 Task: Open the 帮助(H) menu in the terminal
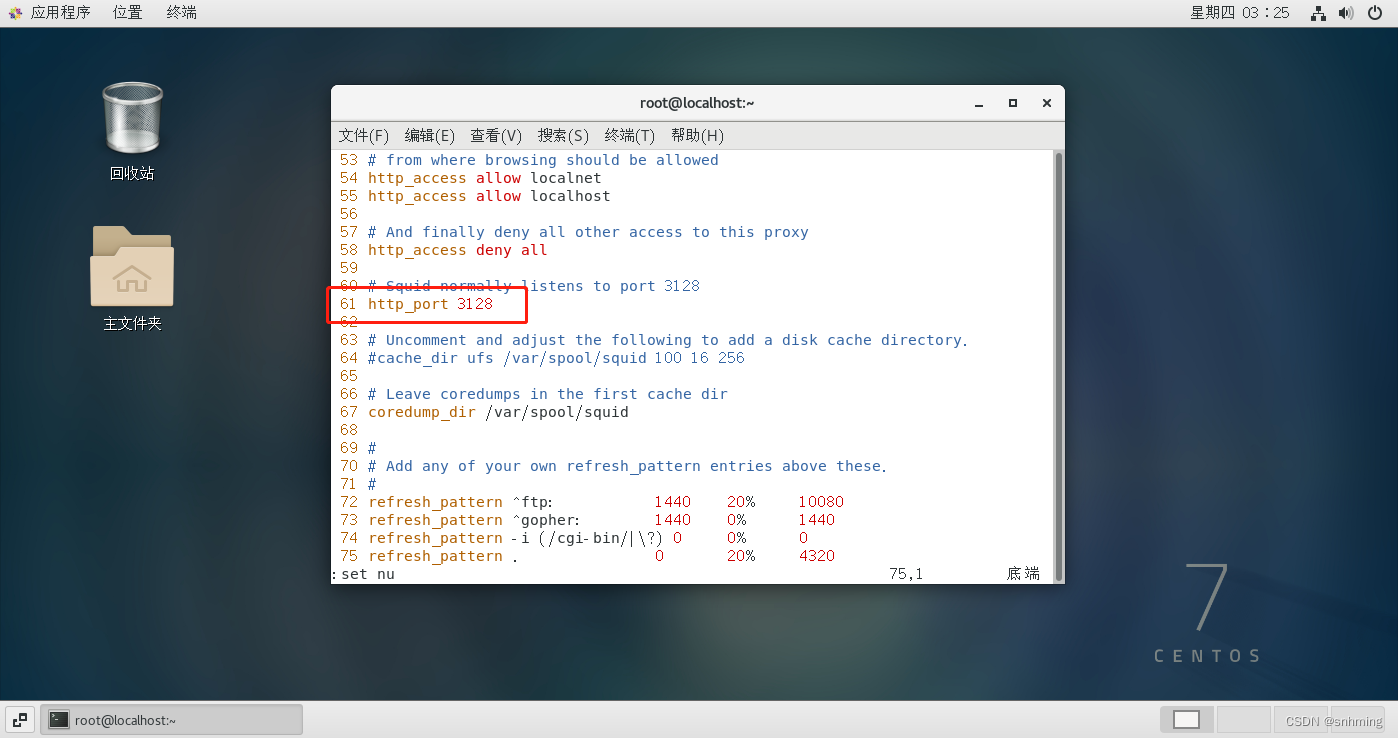coord(697,135)
